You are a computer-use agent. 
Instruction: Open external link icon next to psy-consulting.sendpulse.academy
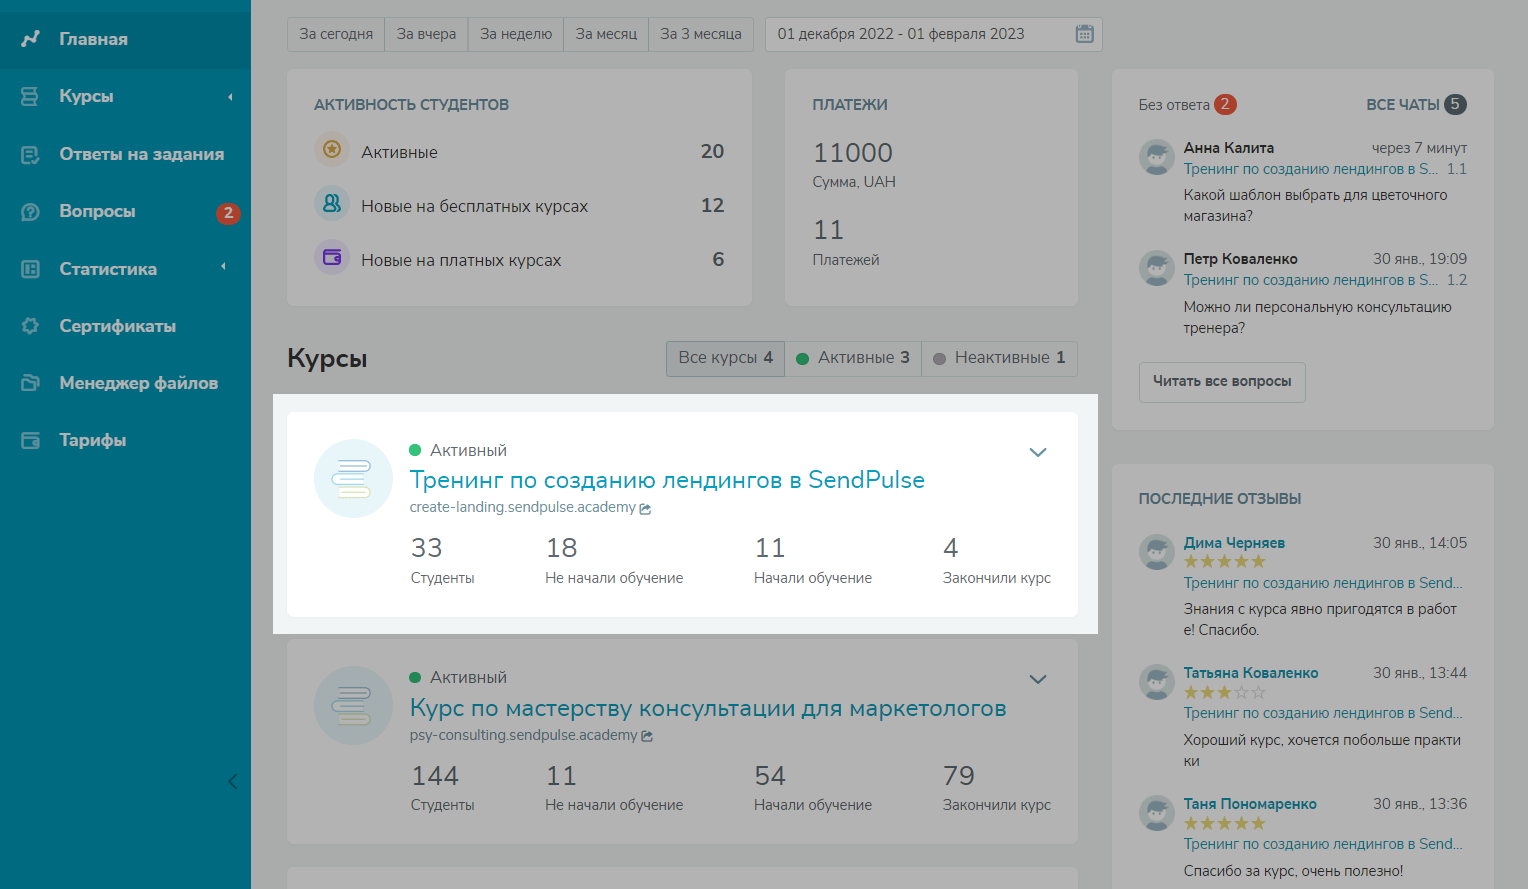point(647,736)
